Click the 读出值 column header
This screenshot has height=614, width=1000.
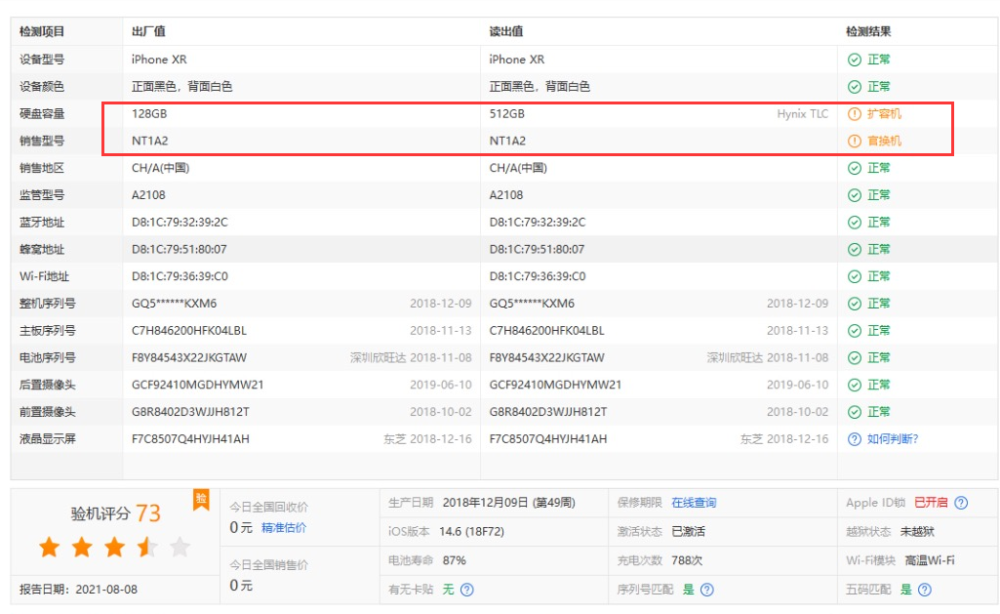pos(506,32)
